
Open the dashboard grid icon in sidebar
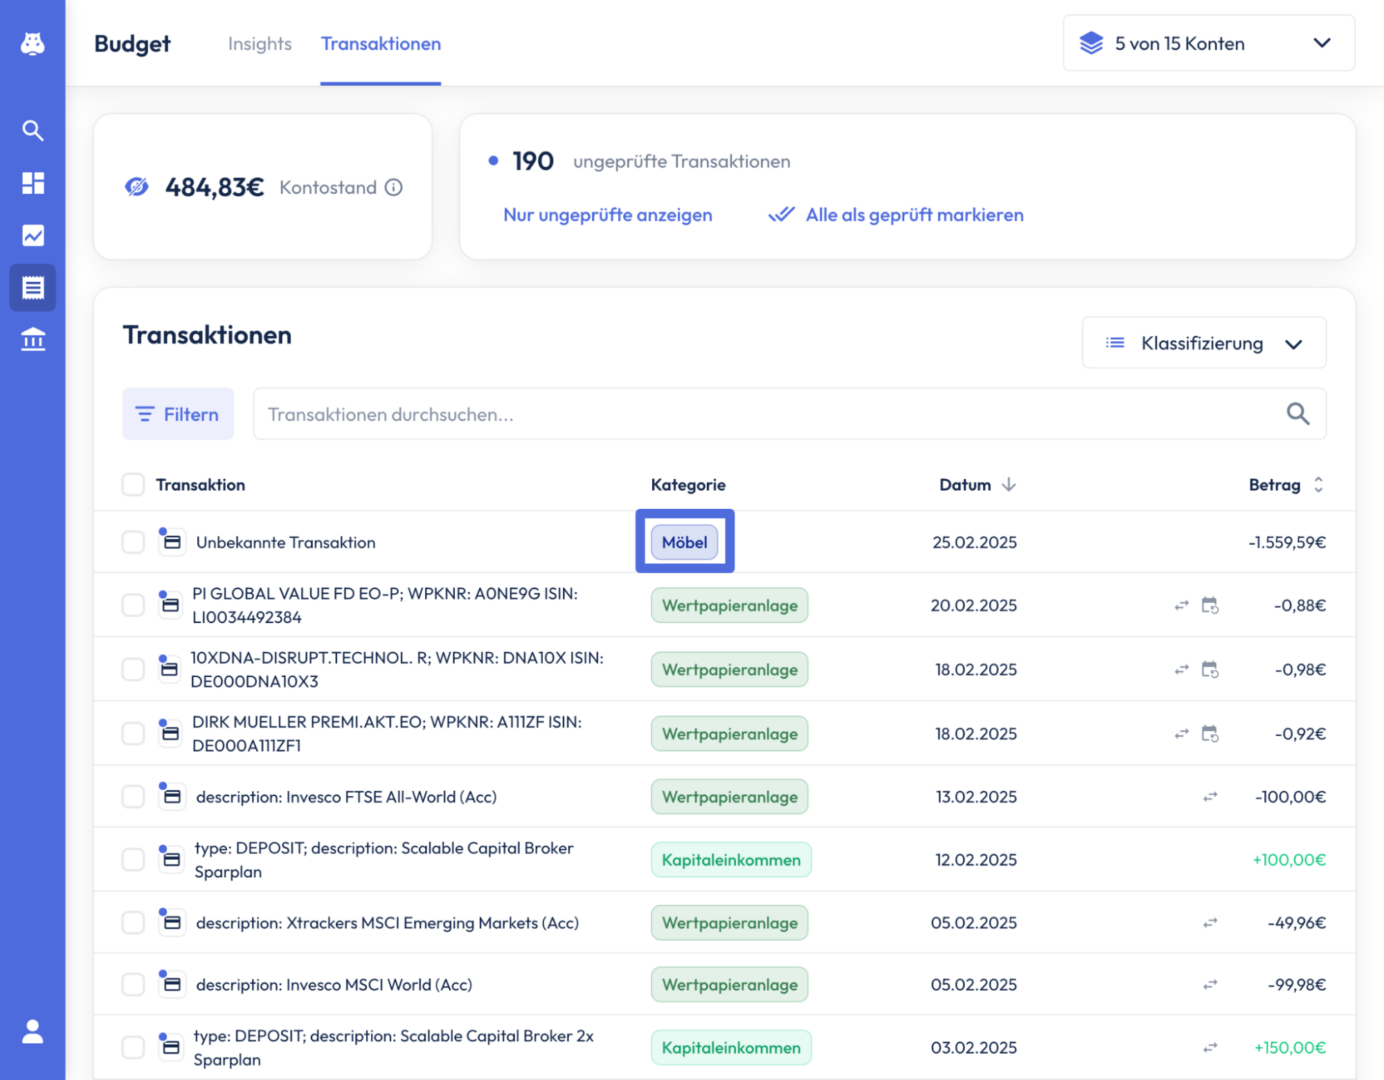click(x=33, y=183)
